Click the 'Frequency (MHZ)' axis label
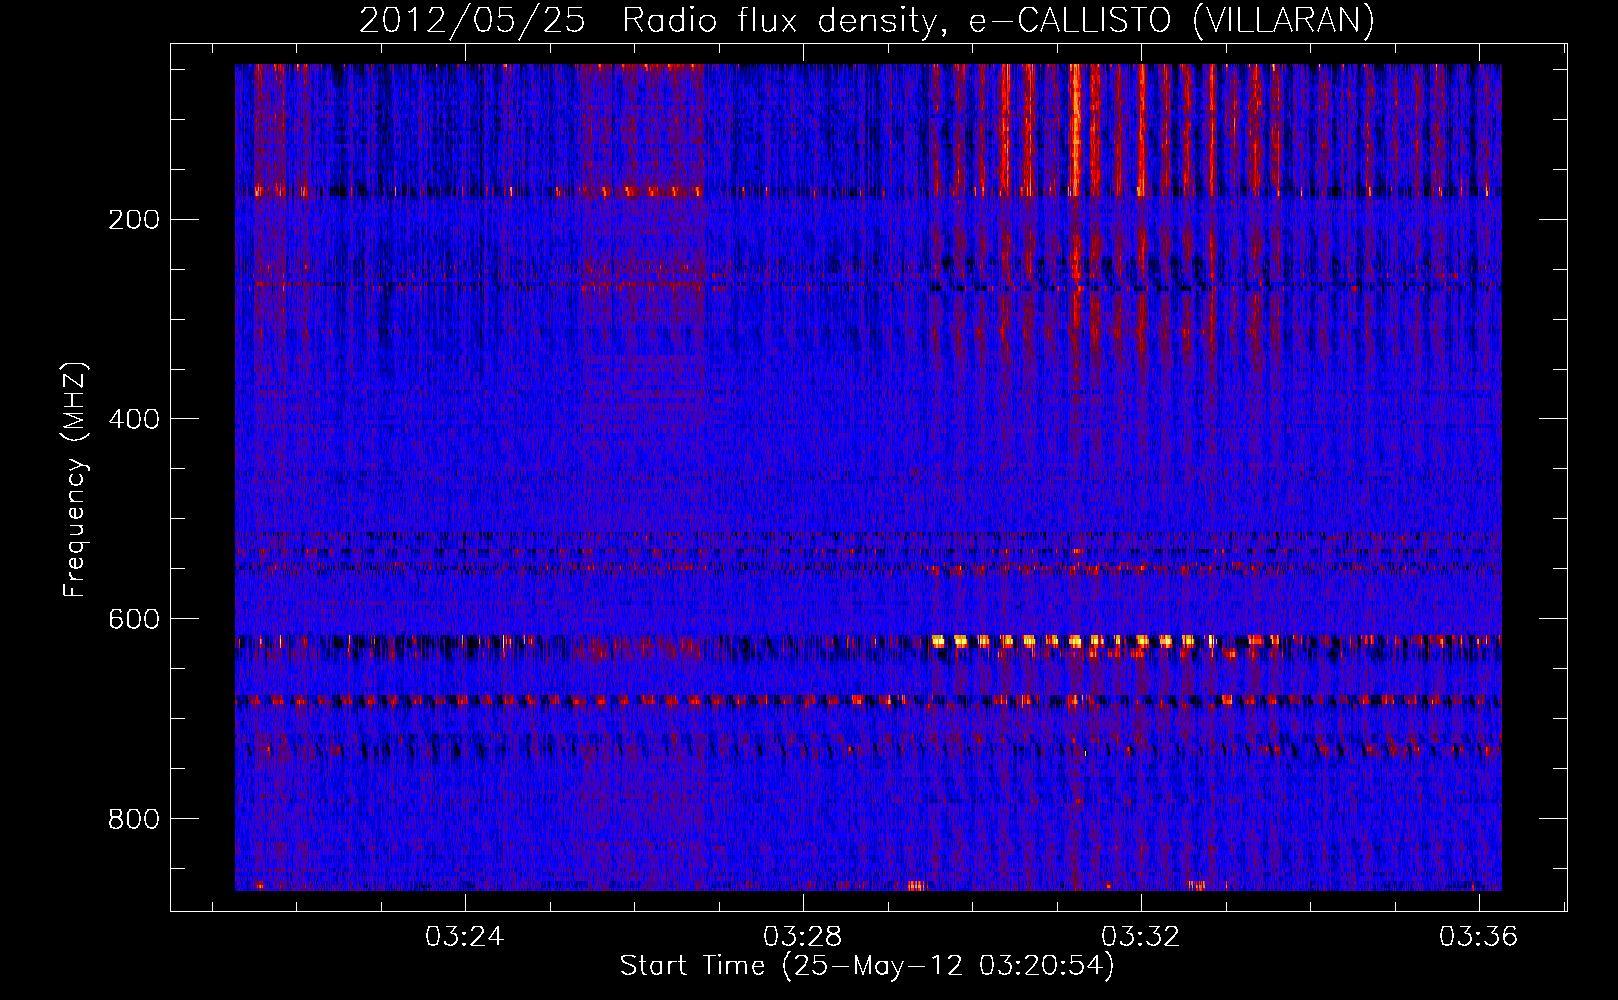Image resolution: width=1618 pixels, height=1000 pixels. pos(75,479)
